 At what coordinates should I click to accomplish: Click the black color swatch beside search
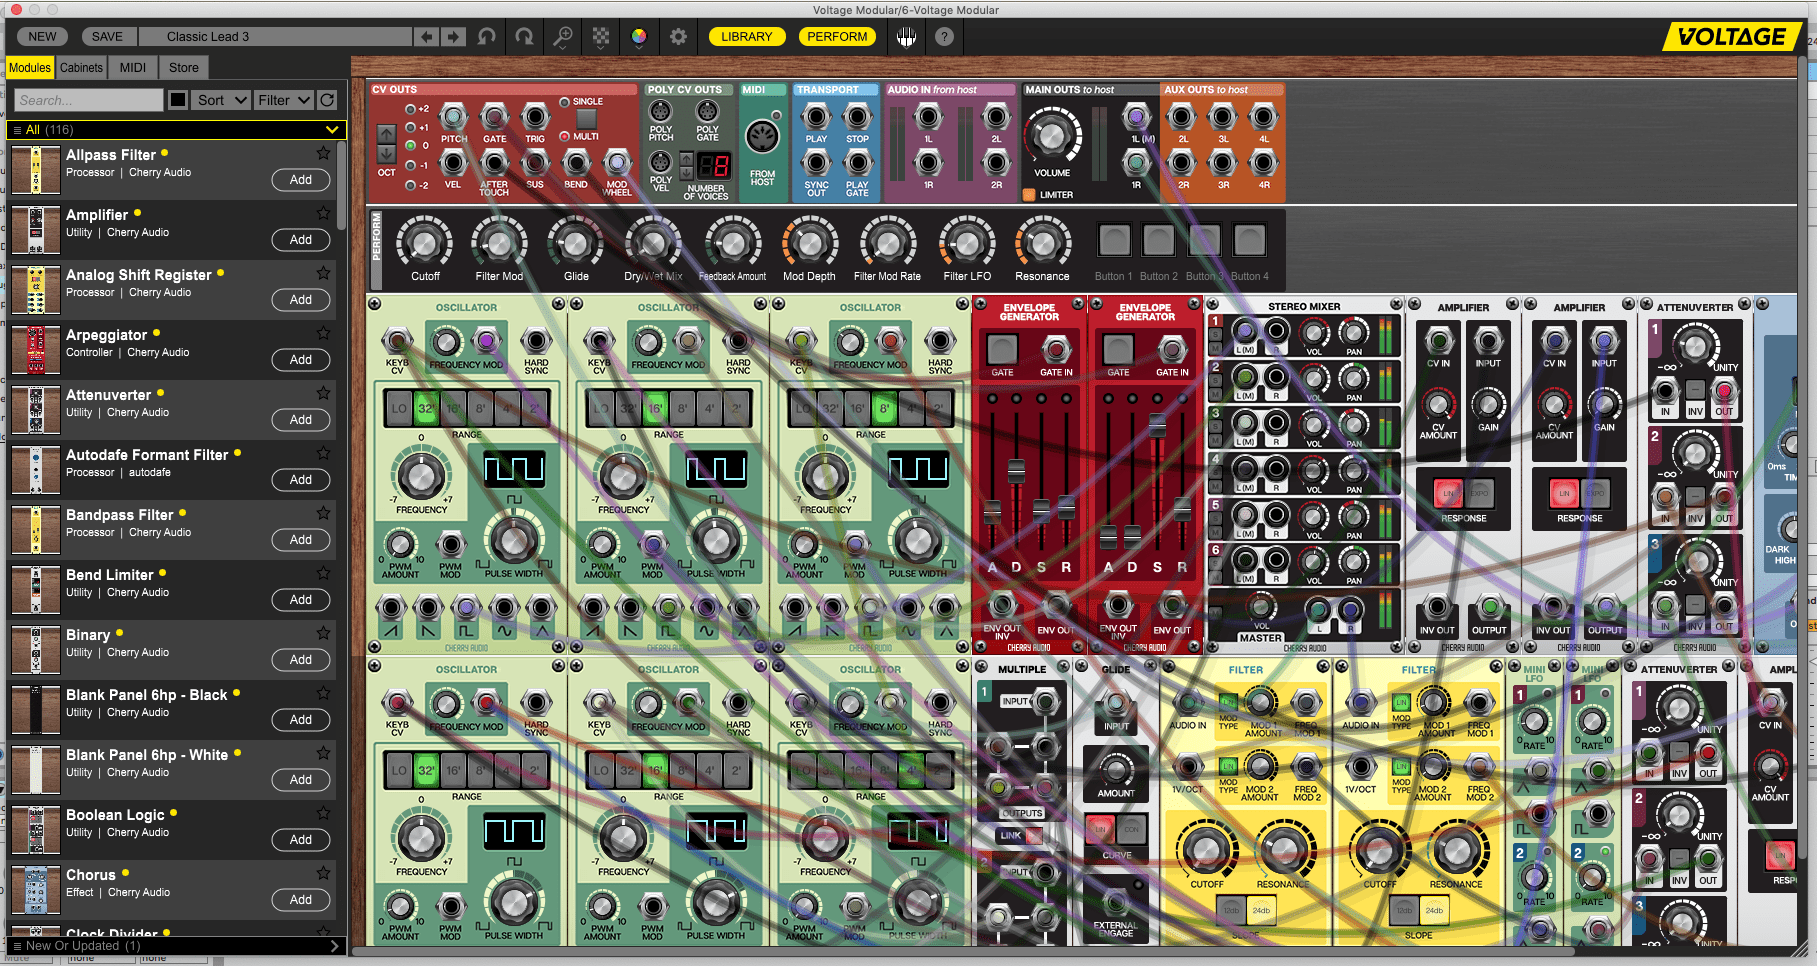pyautogui.click(x=177, y=100)
